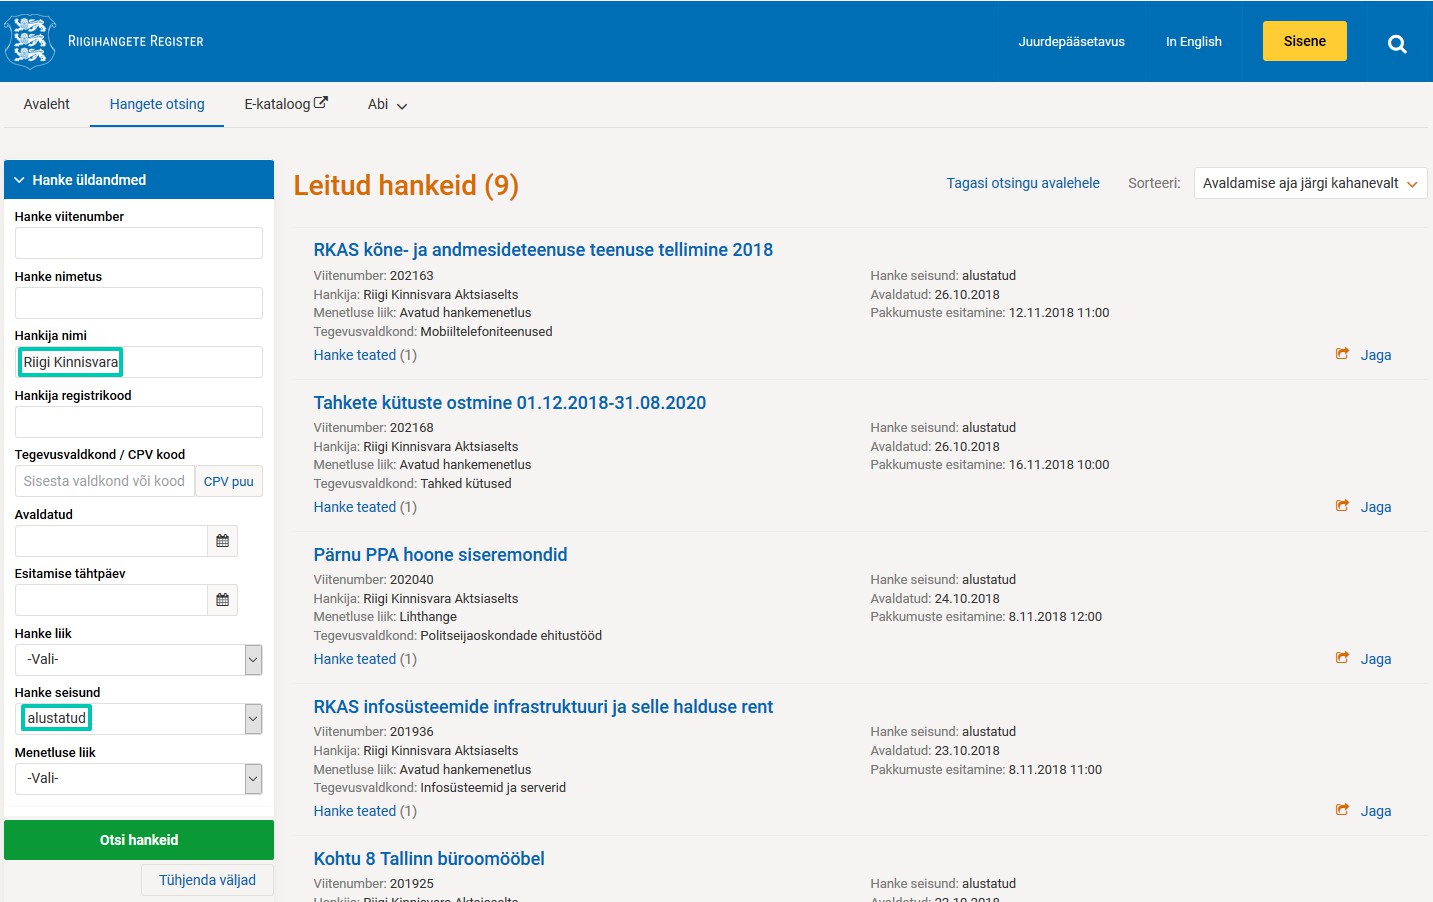Click the Hanke viitenumber input field

click(139, 243)
